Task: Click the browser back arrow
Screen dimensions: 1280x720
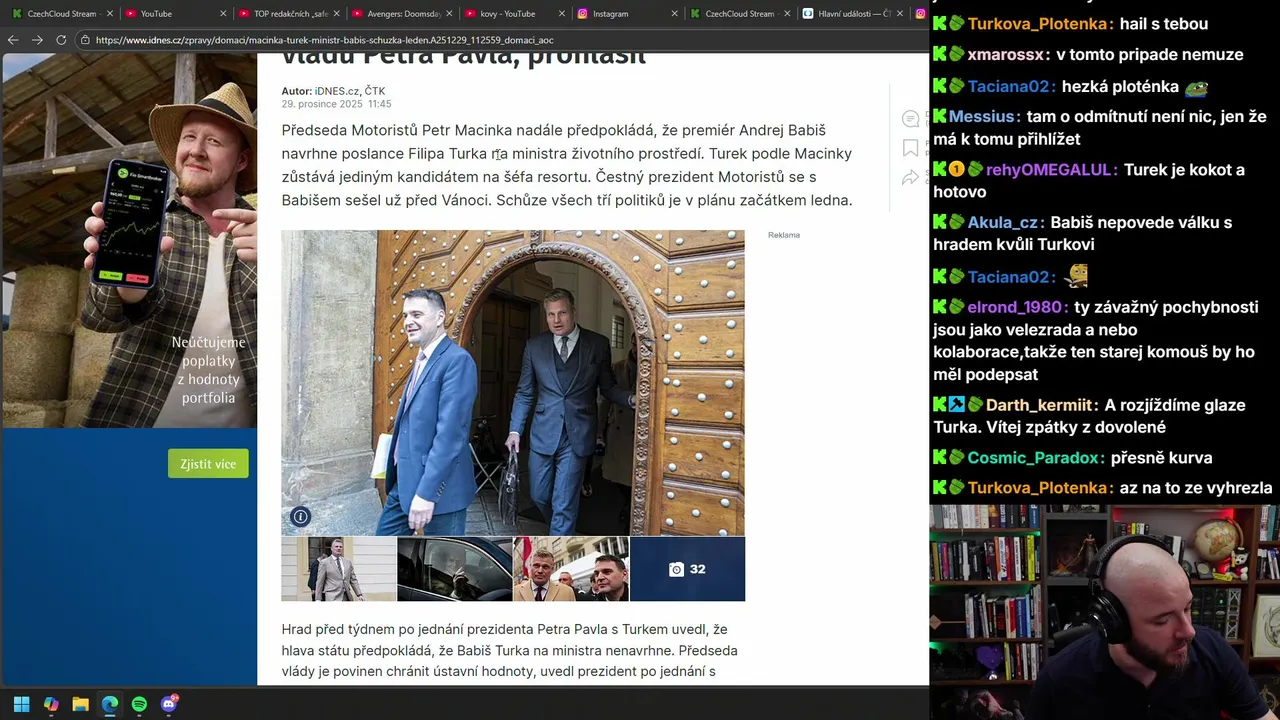Action: (13, 40)
